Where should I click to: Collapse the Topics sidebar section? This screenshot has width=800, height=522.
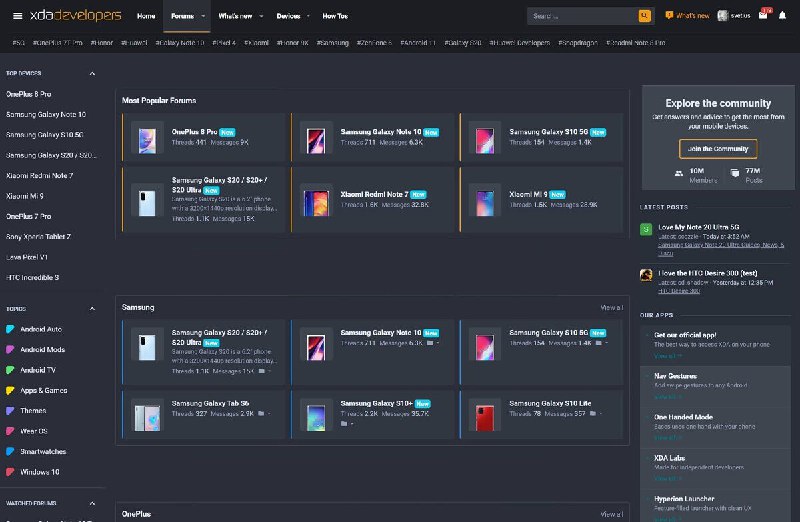point(92,309)
